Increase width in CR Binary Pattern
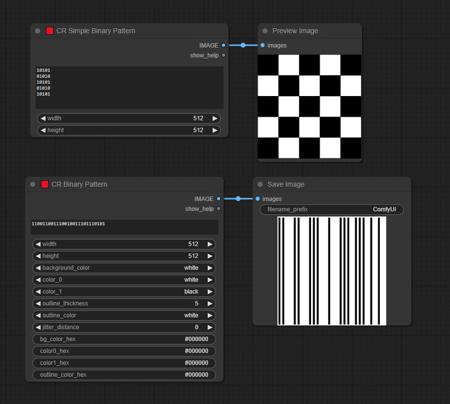Image resolution: width=450 pixels, height=404 pixels. [x=210, y=244]
